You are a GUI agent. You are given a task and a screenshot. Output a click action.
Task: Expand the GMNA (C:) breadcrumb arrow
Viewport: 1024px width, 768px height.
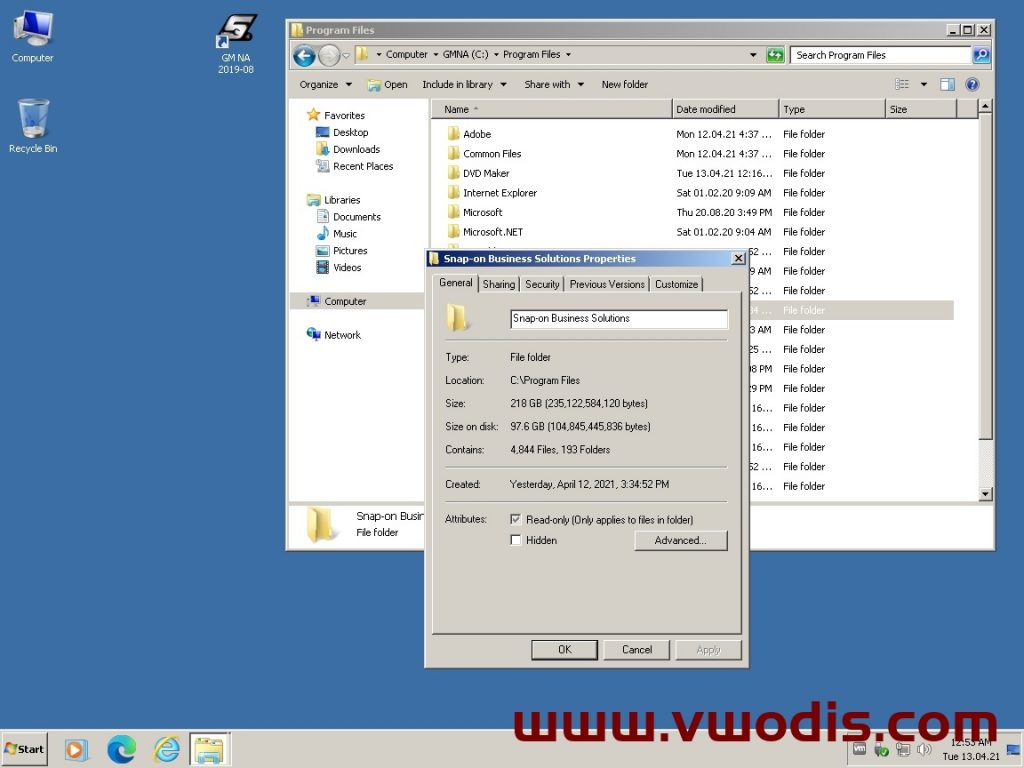tap(496, 55)
